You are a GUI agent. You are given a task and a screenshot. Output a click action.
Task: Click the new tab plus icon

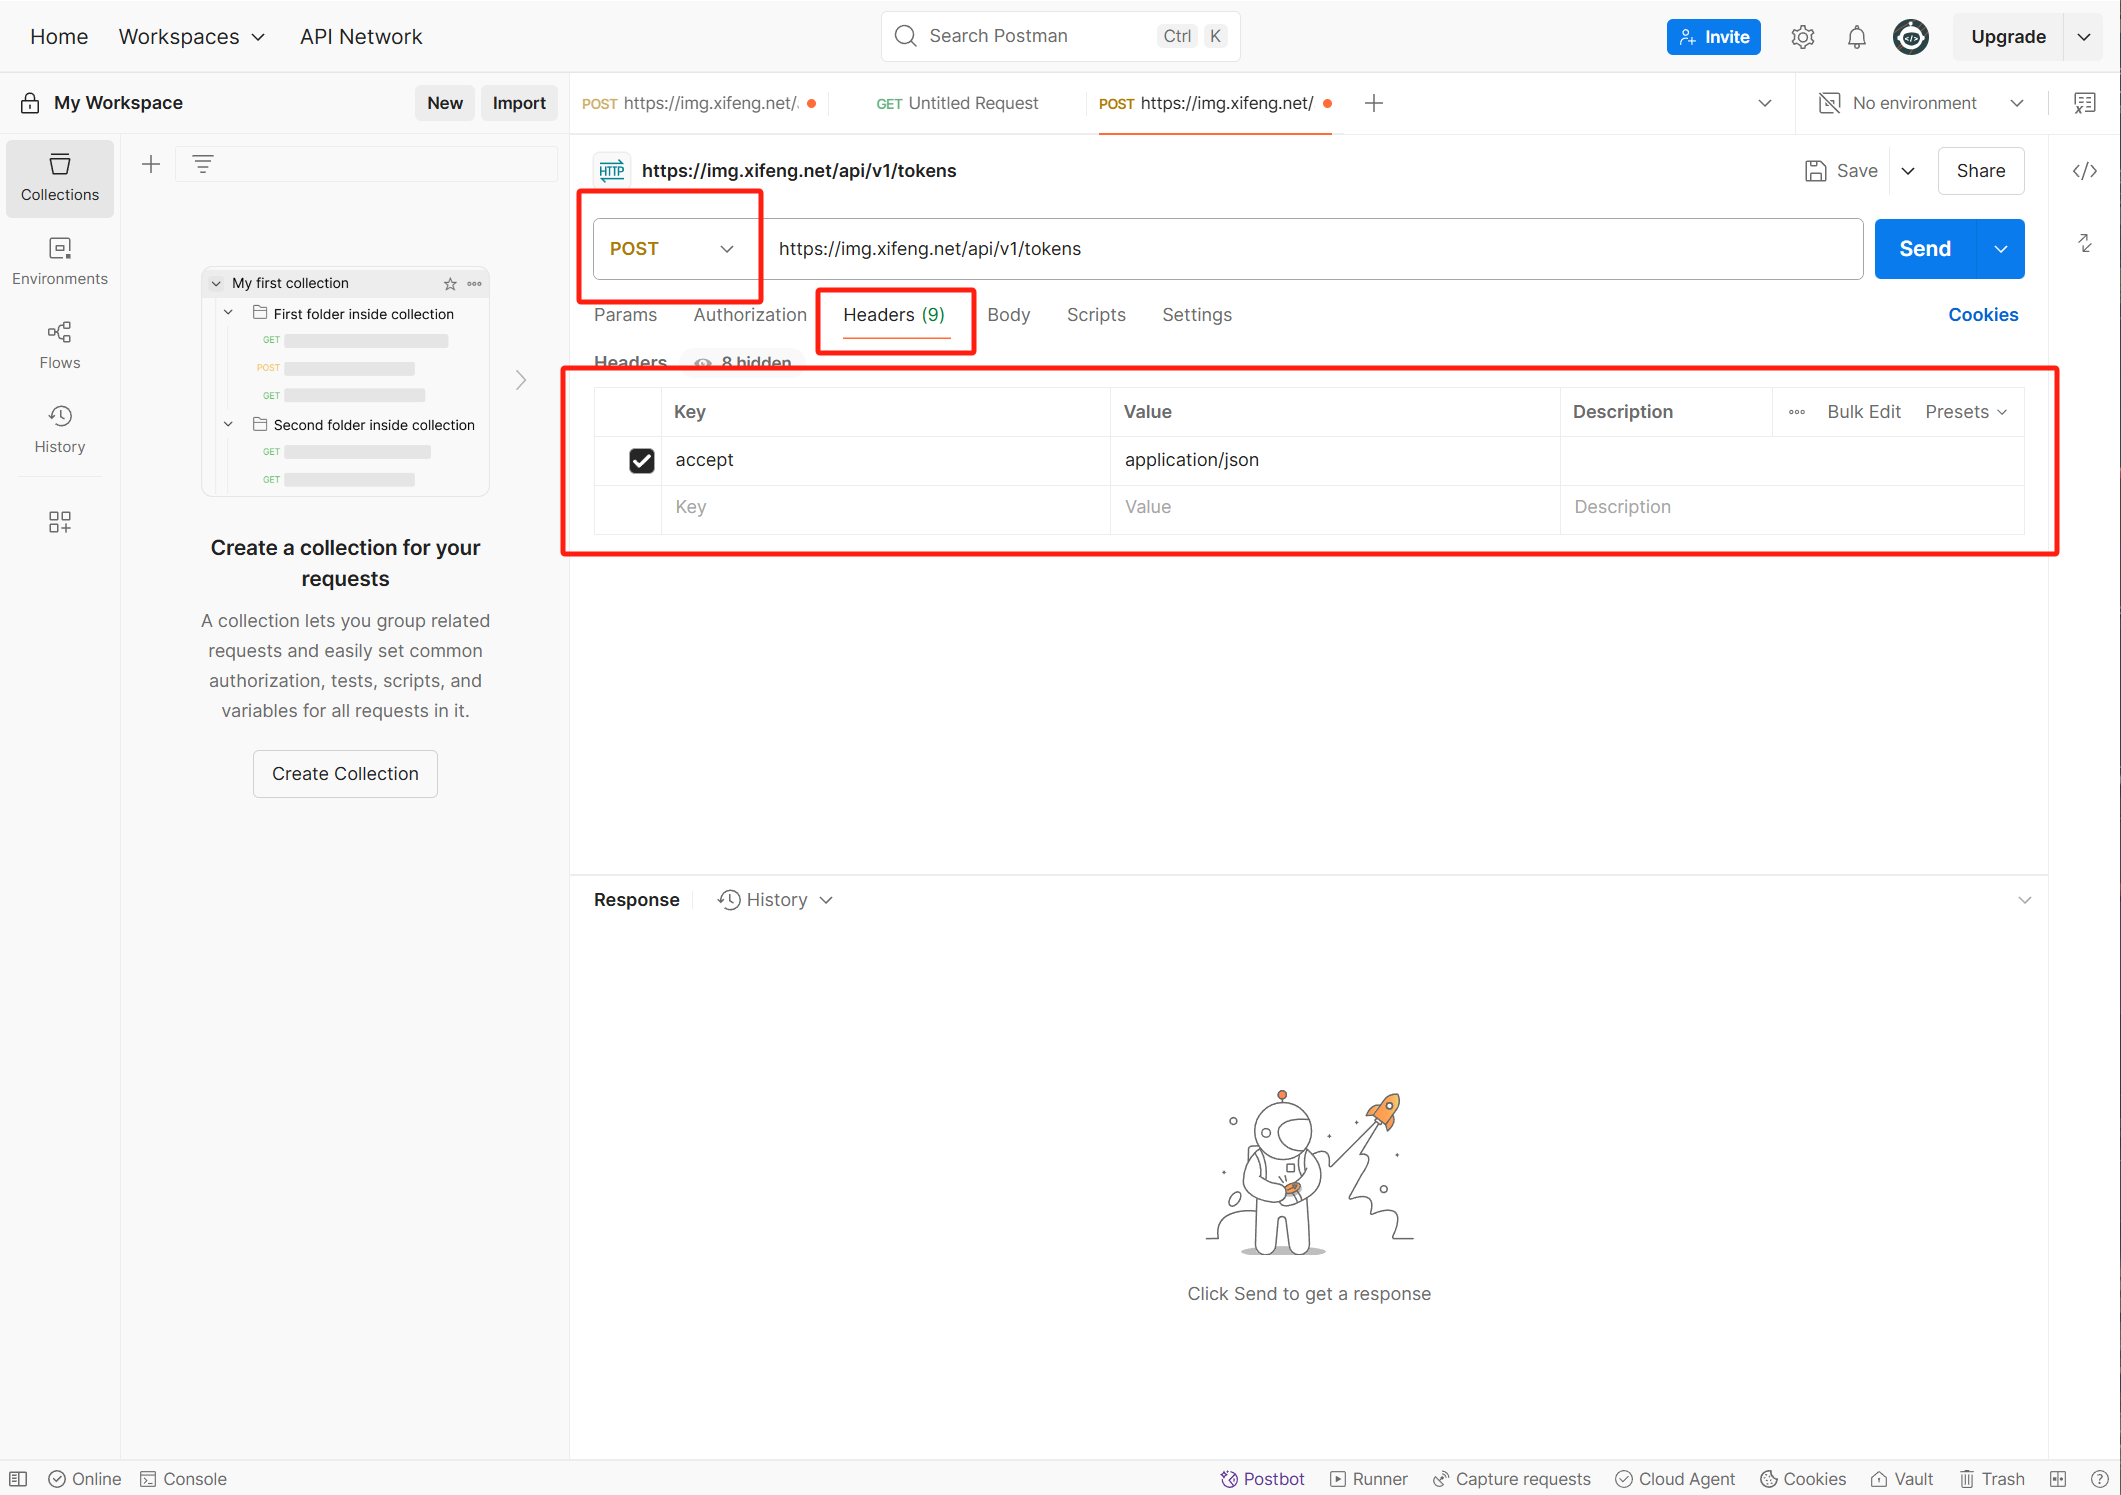click(1374, 103)
